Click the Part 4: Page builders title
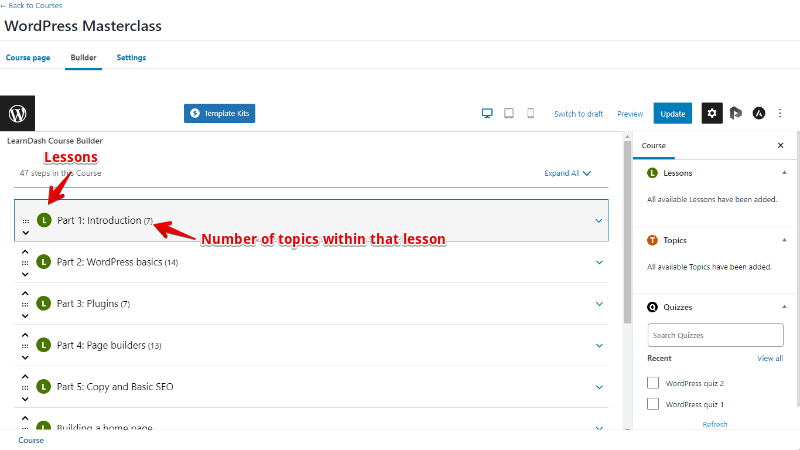Image resolution: width=800 pixels, height=450 pixels. click(101, 345)
